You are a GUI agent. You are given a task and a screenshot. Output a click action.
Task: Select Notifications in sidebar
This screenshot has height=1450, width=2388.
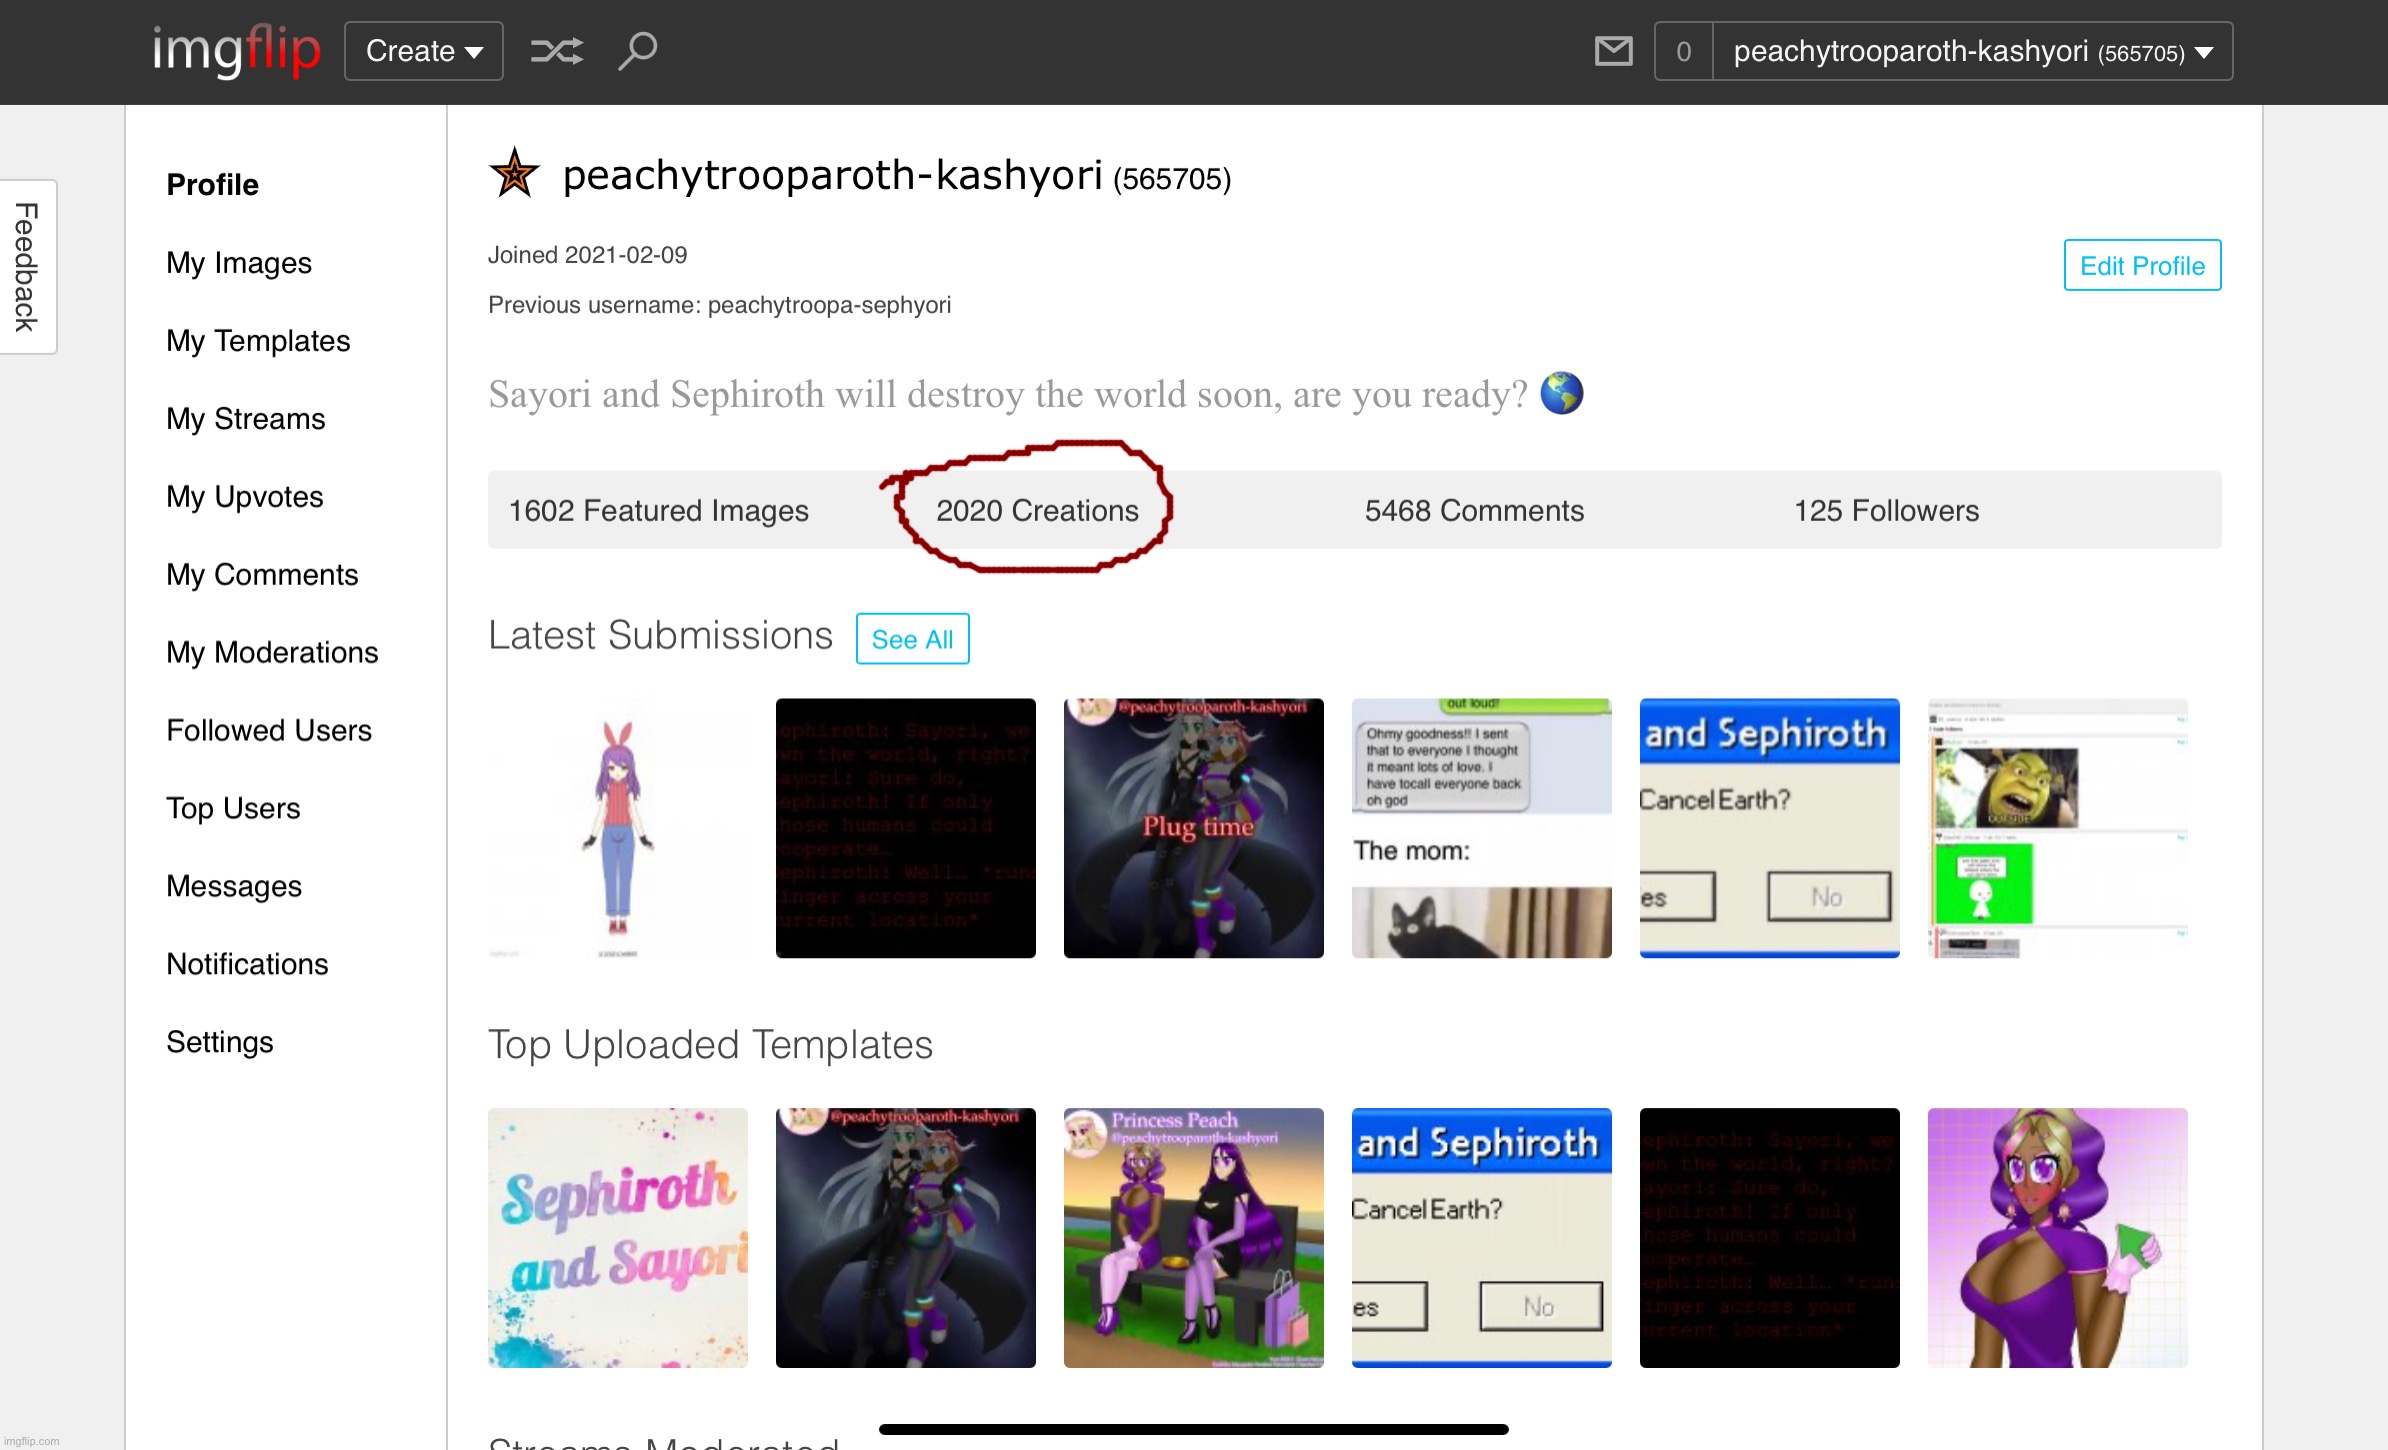[x=247, y=964]
